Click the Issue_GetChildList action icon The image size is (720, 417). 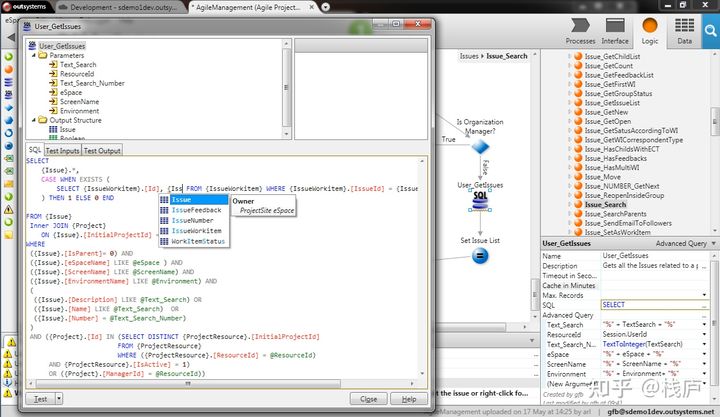click(x=576, y=57)
